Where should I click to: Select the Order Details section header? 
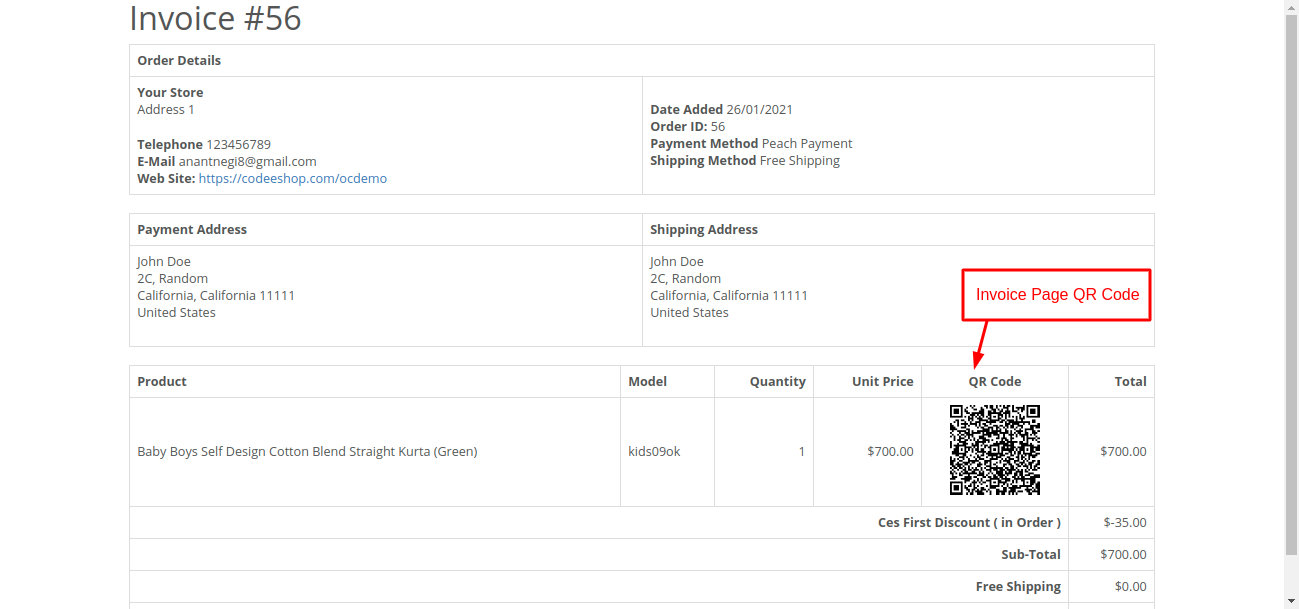pyautogui.click(x=179, y=61)
